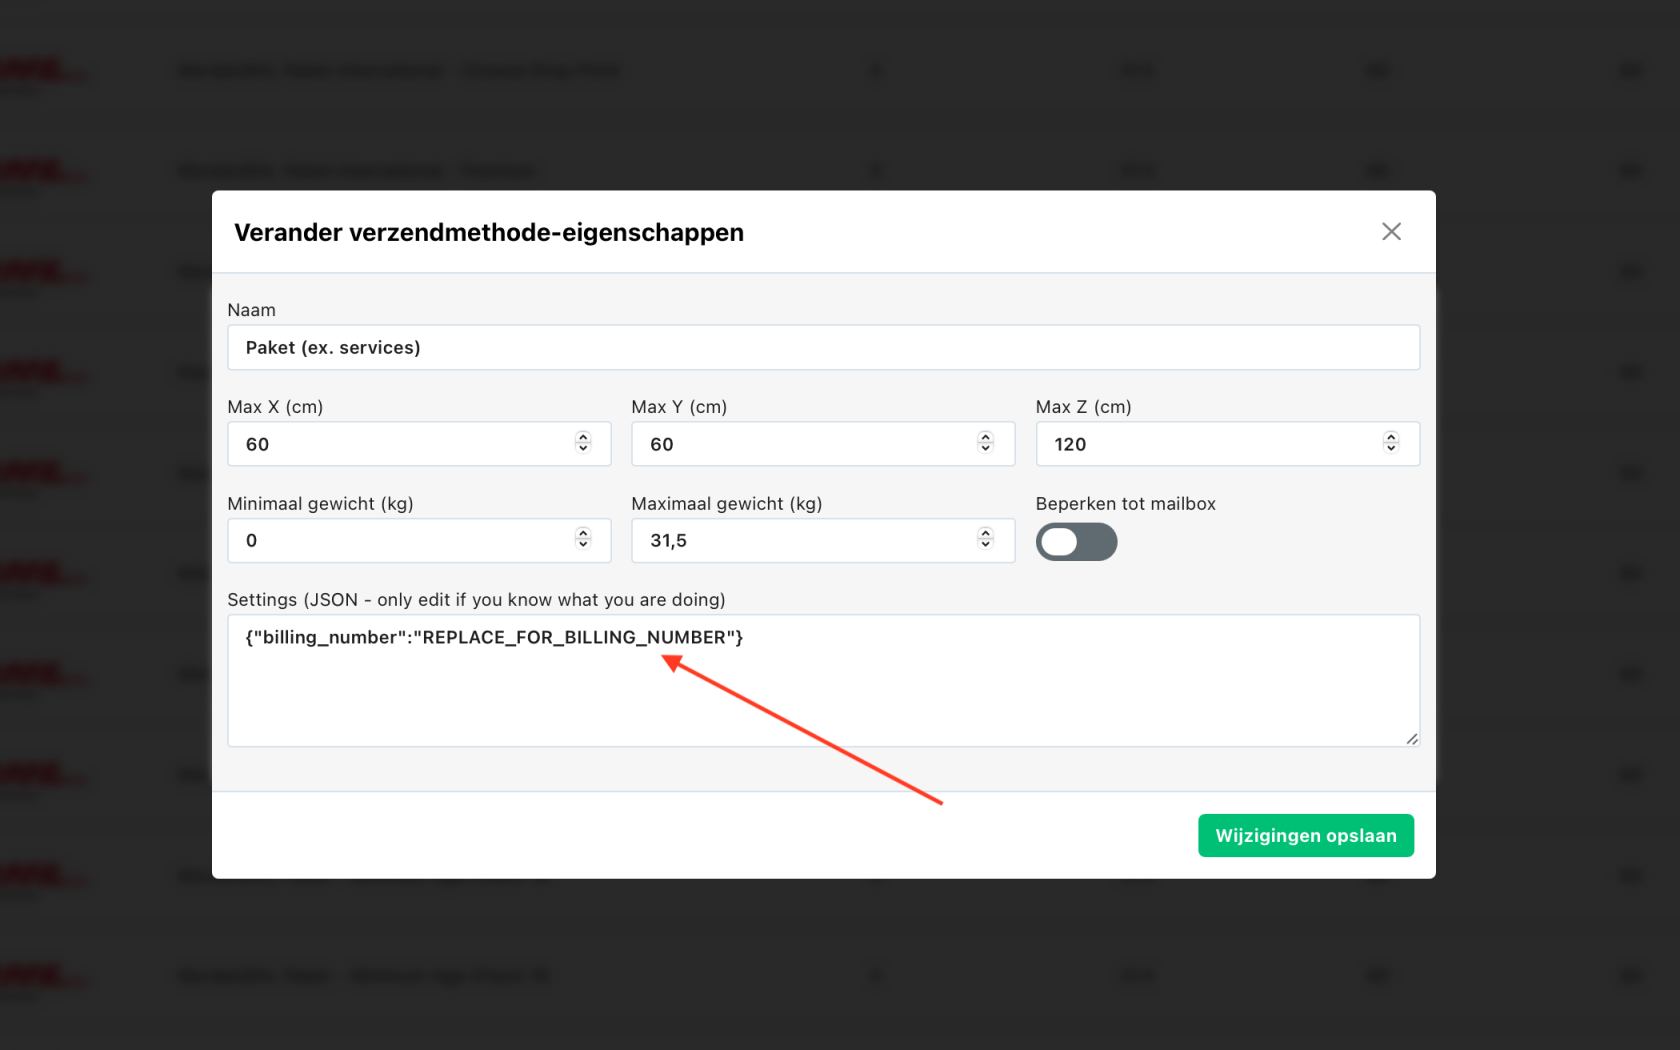The height and width of the screenshot is (1050, 1680).
Task: Decrease Minimaal gewicht with down arrow
Action: click(583, 545)
